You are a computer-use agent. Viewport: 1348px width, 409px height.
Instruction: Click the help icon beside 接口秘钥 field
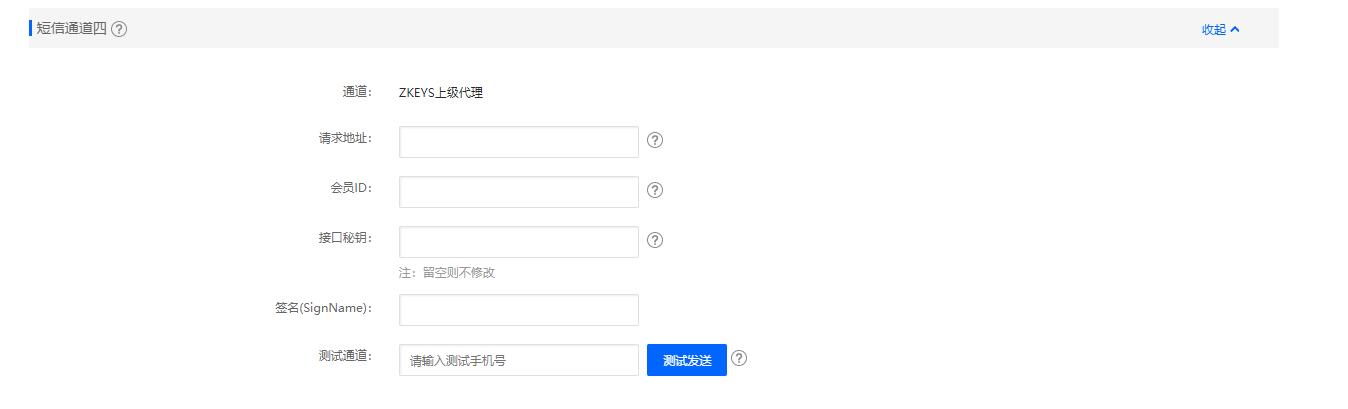655,240
